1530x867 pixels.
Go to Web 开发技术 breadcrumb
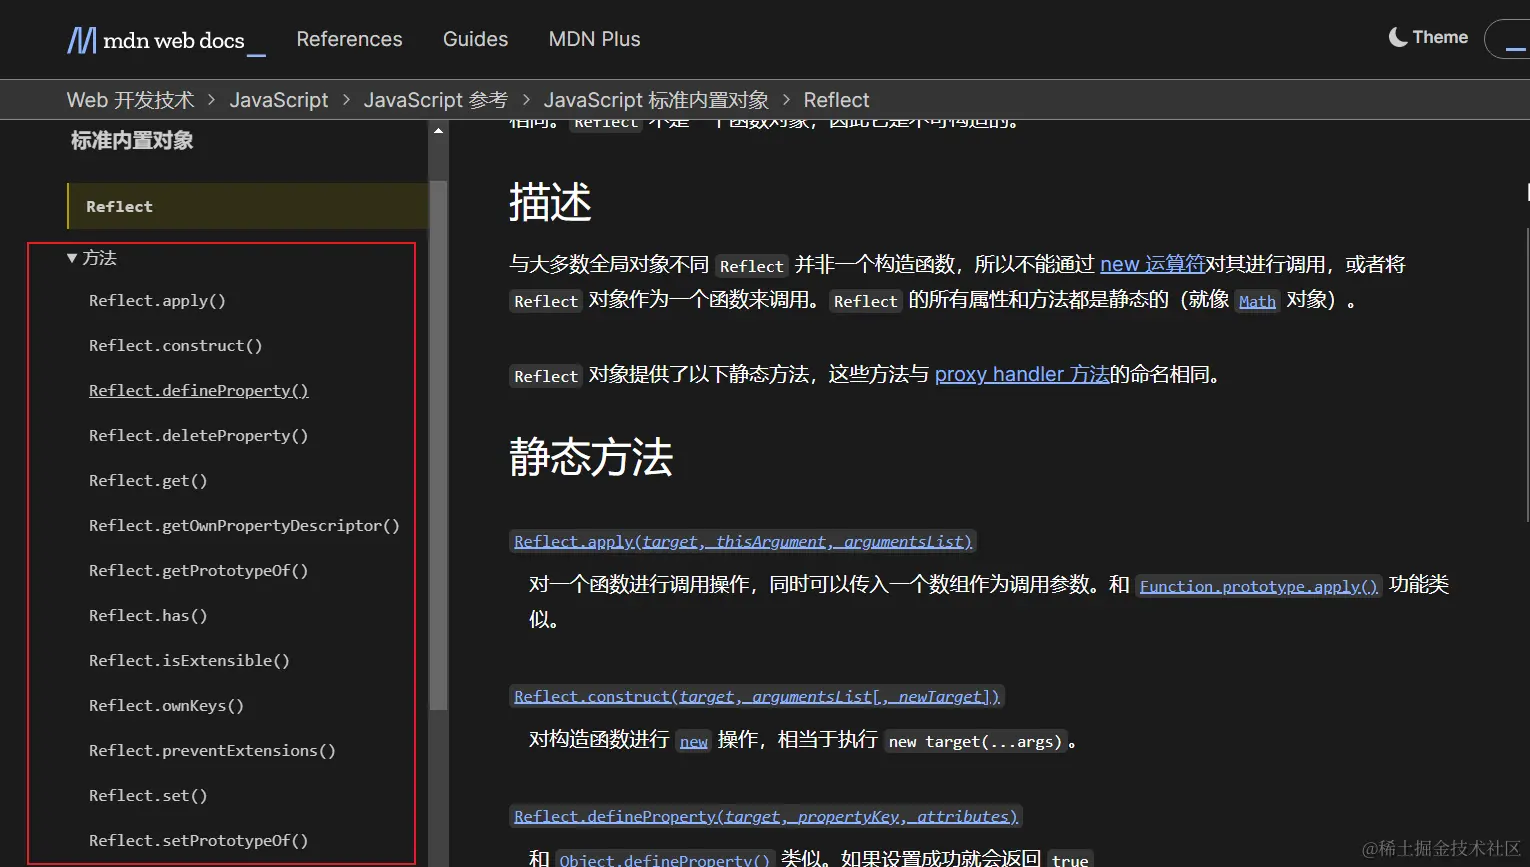[x=130, y=100]
